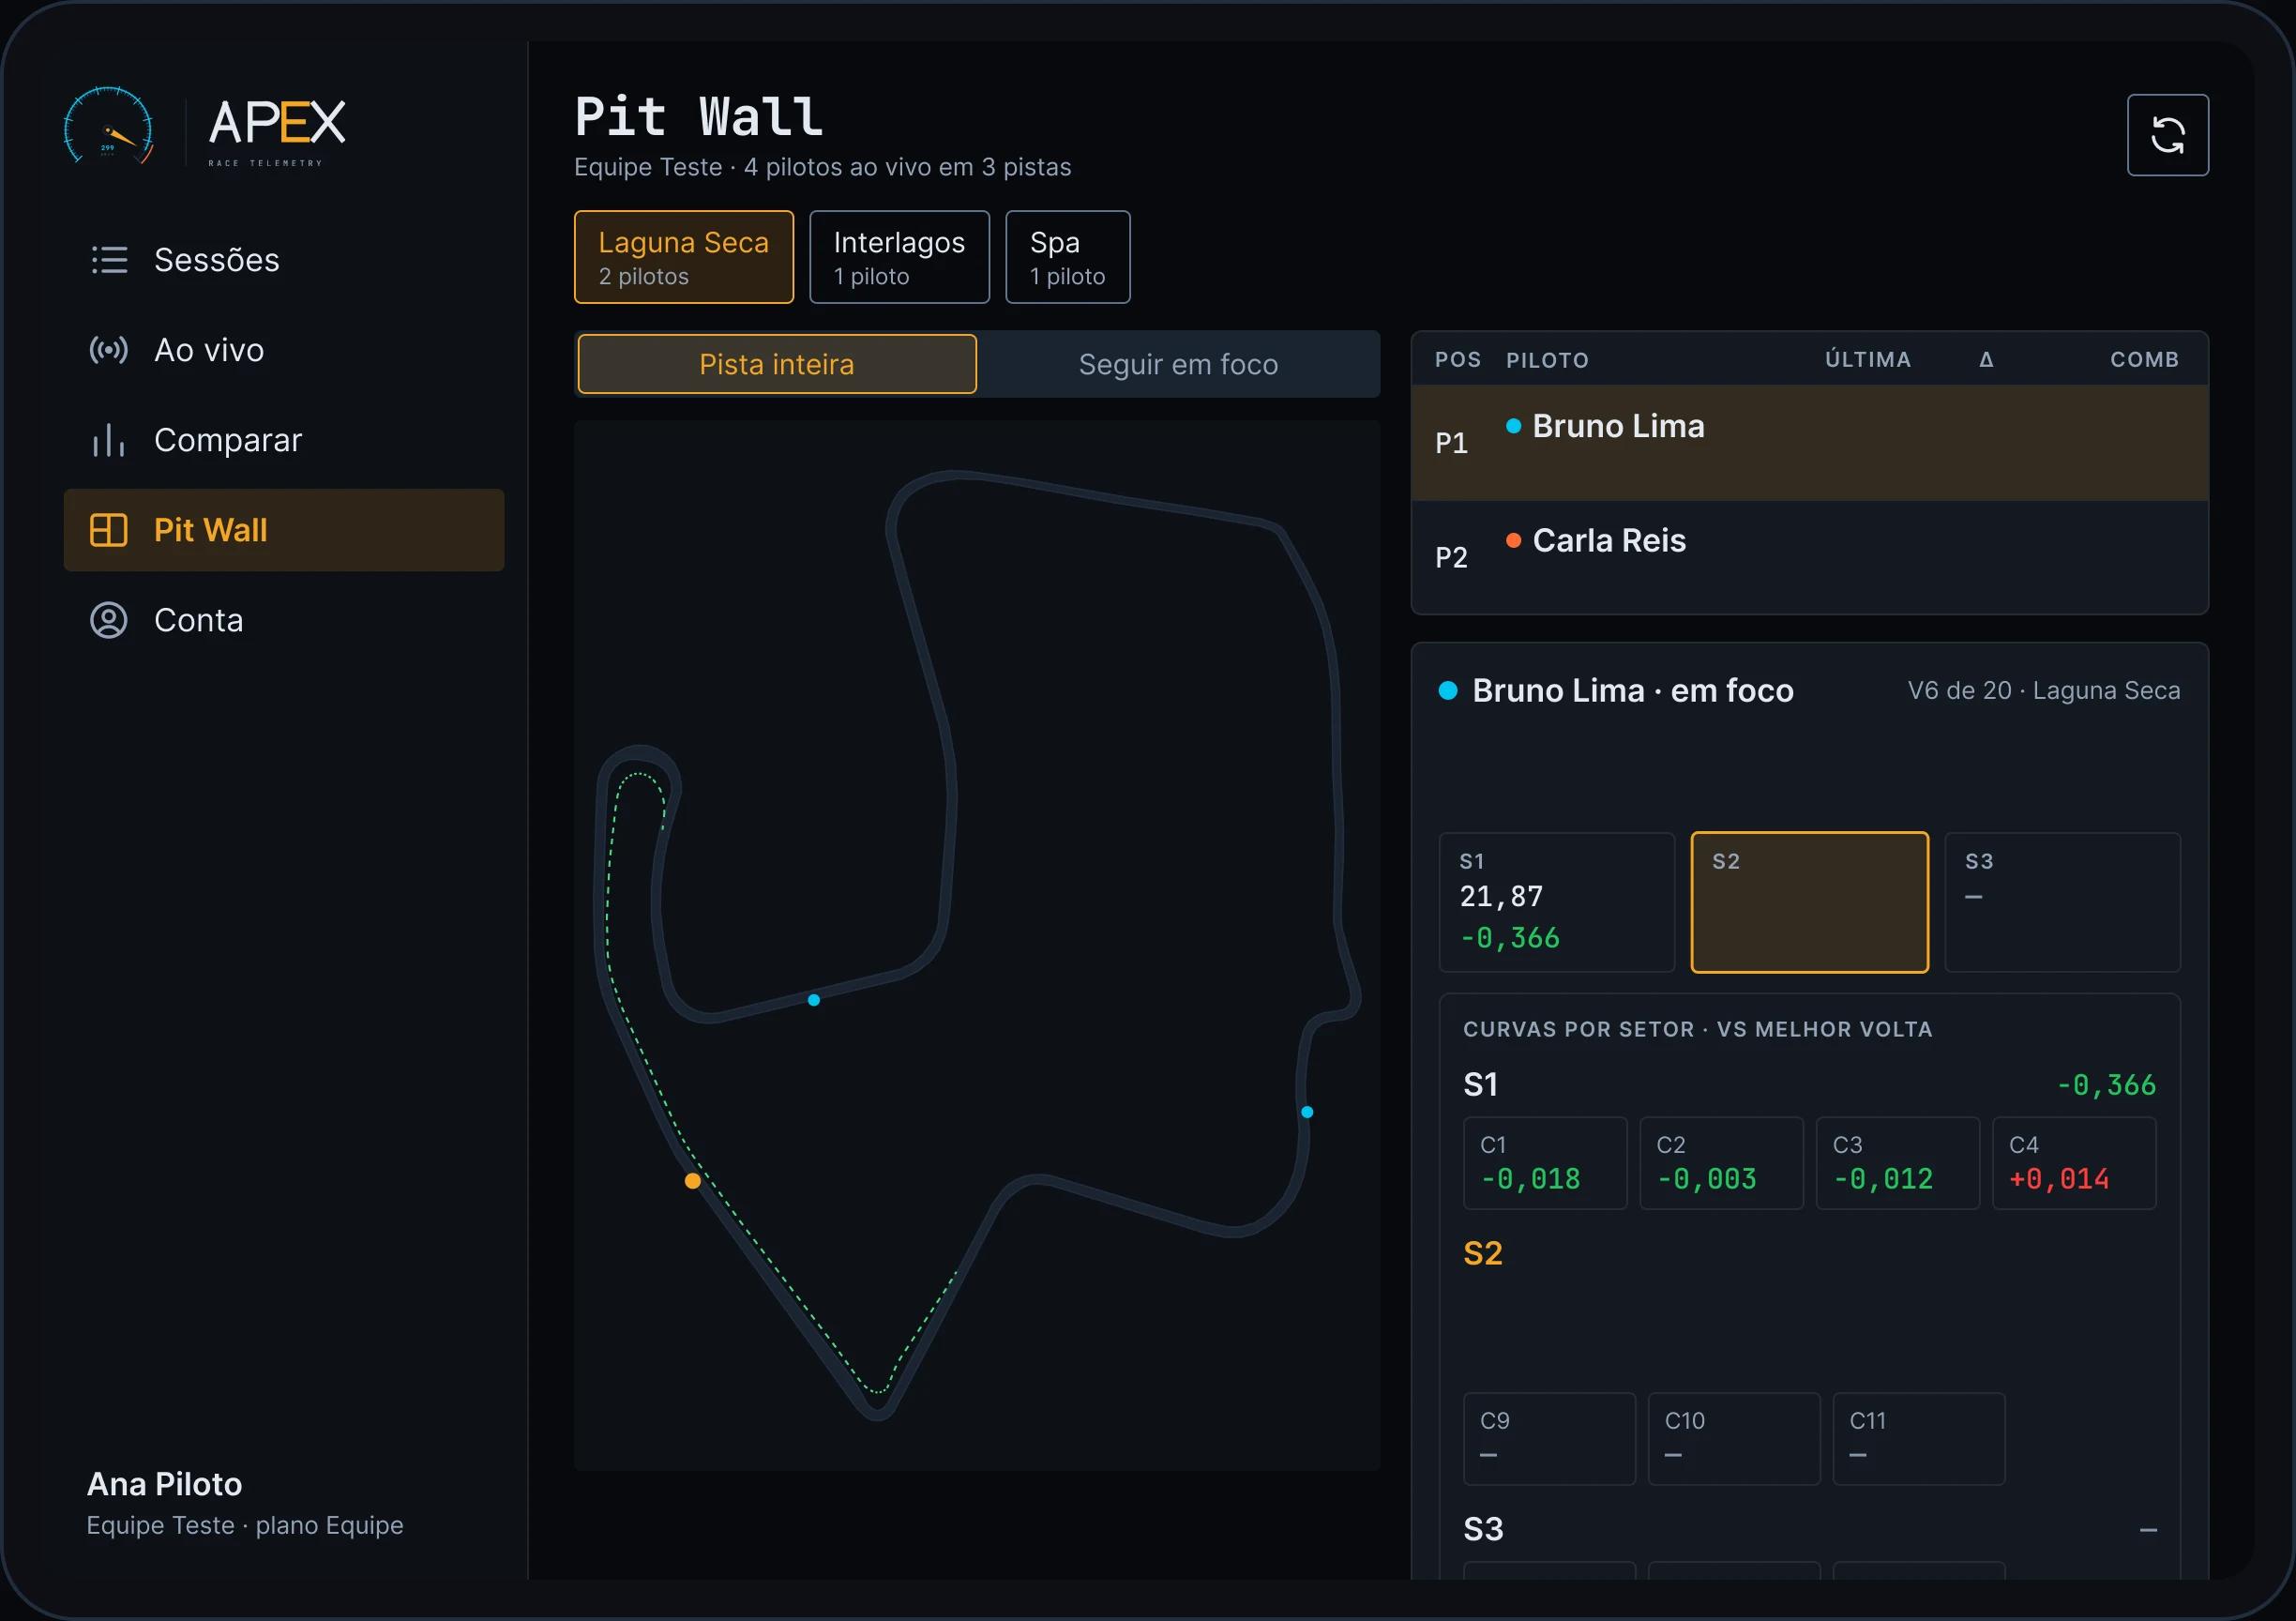Click the APEX speedometer logo
The image size is (2296, 1621).
coord(108,126)
